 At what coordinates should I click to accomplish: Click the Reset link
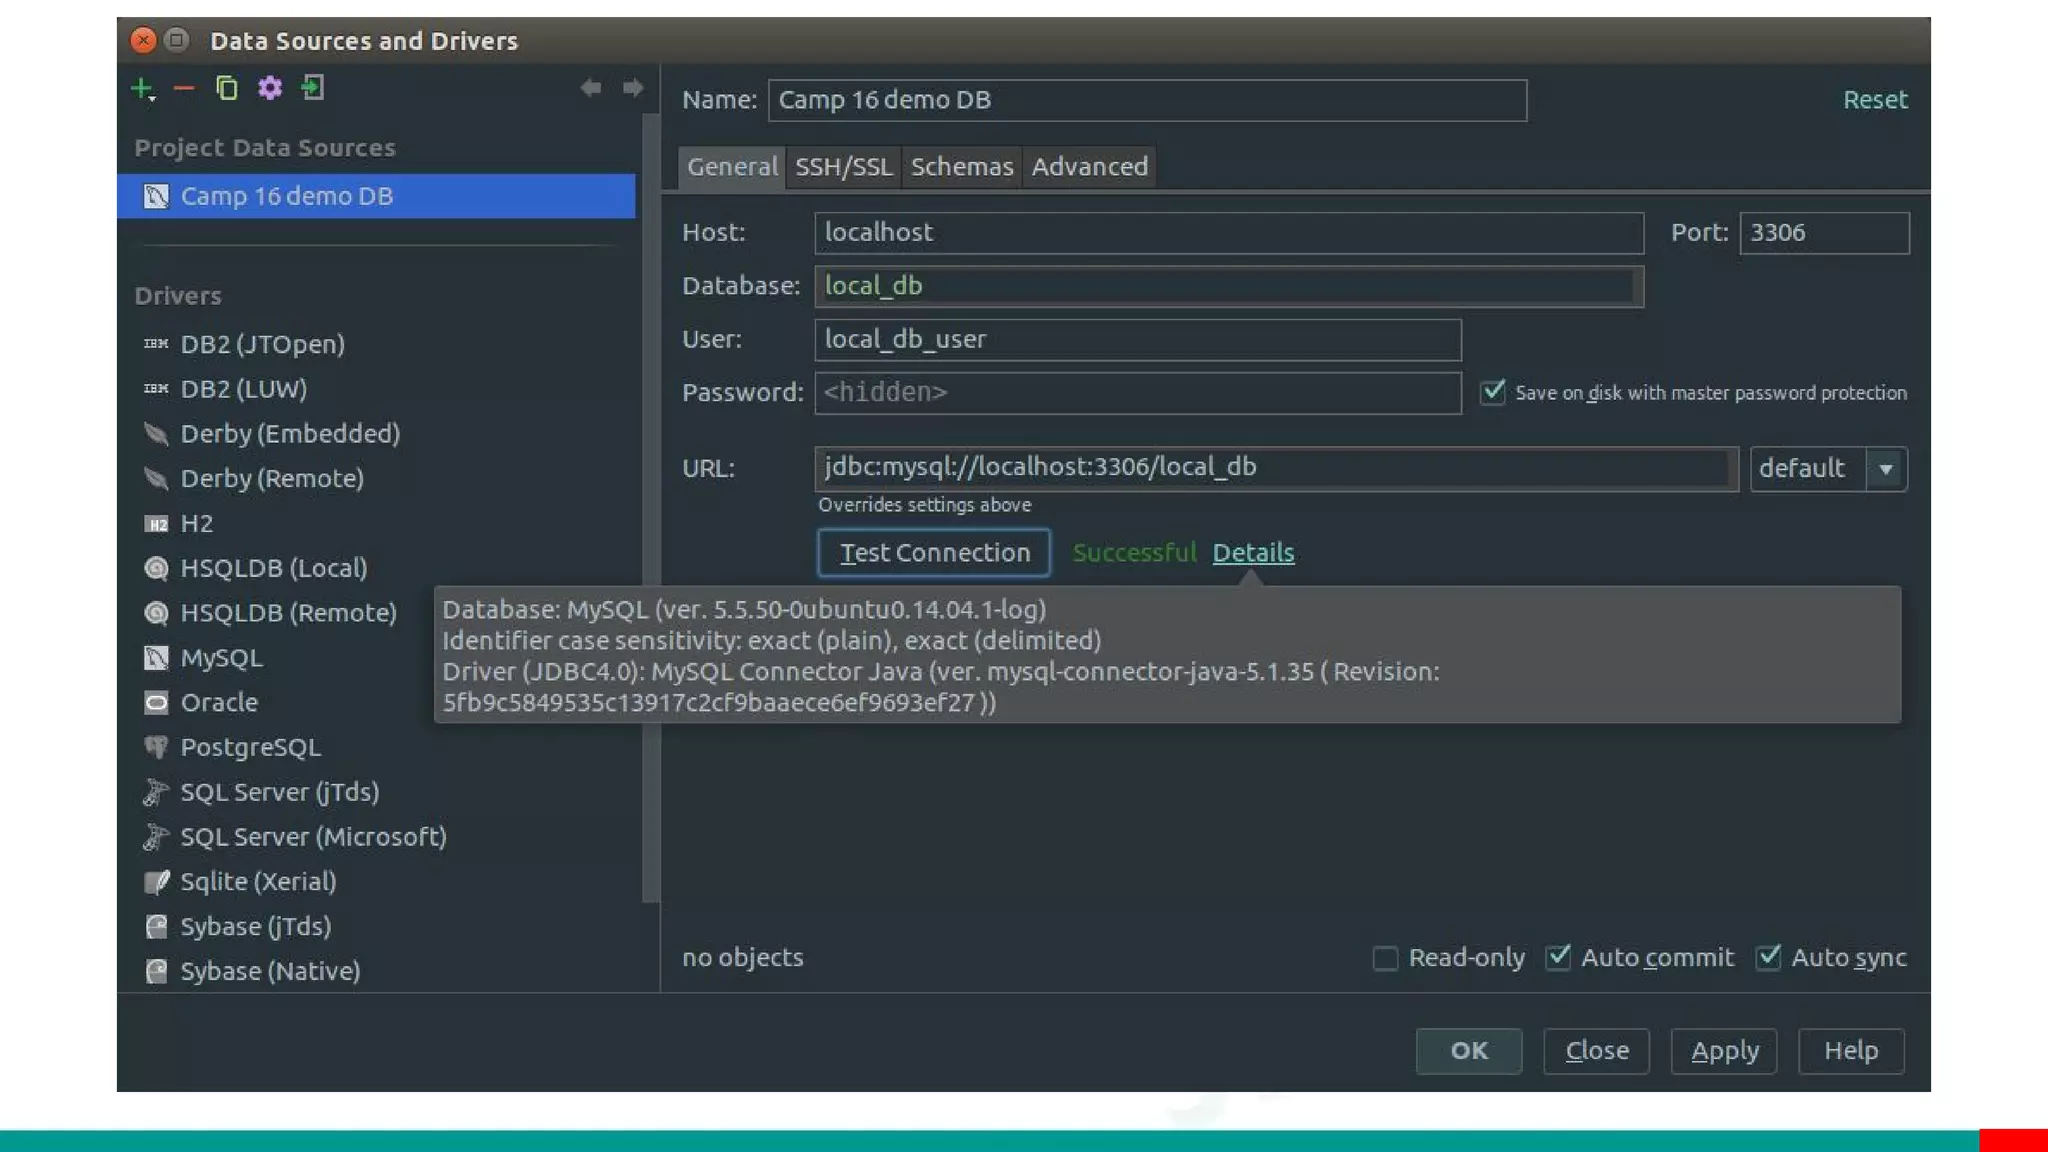[1875, 100]
